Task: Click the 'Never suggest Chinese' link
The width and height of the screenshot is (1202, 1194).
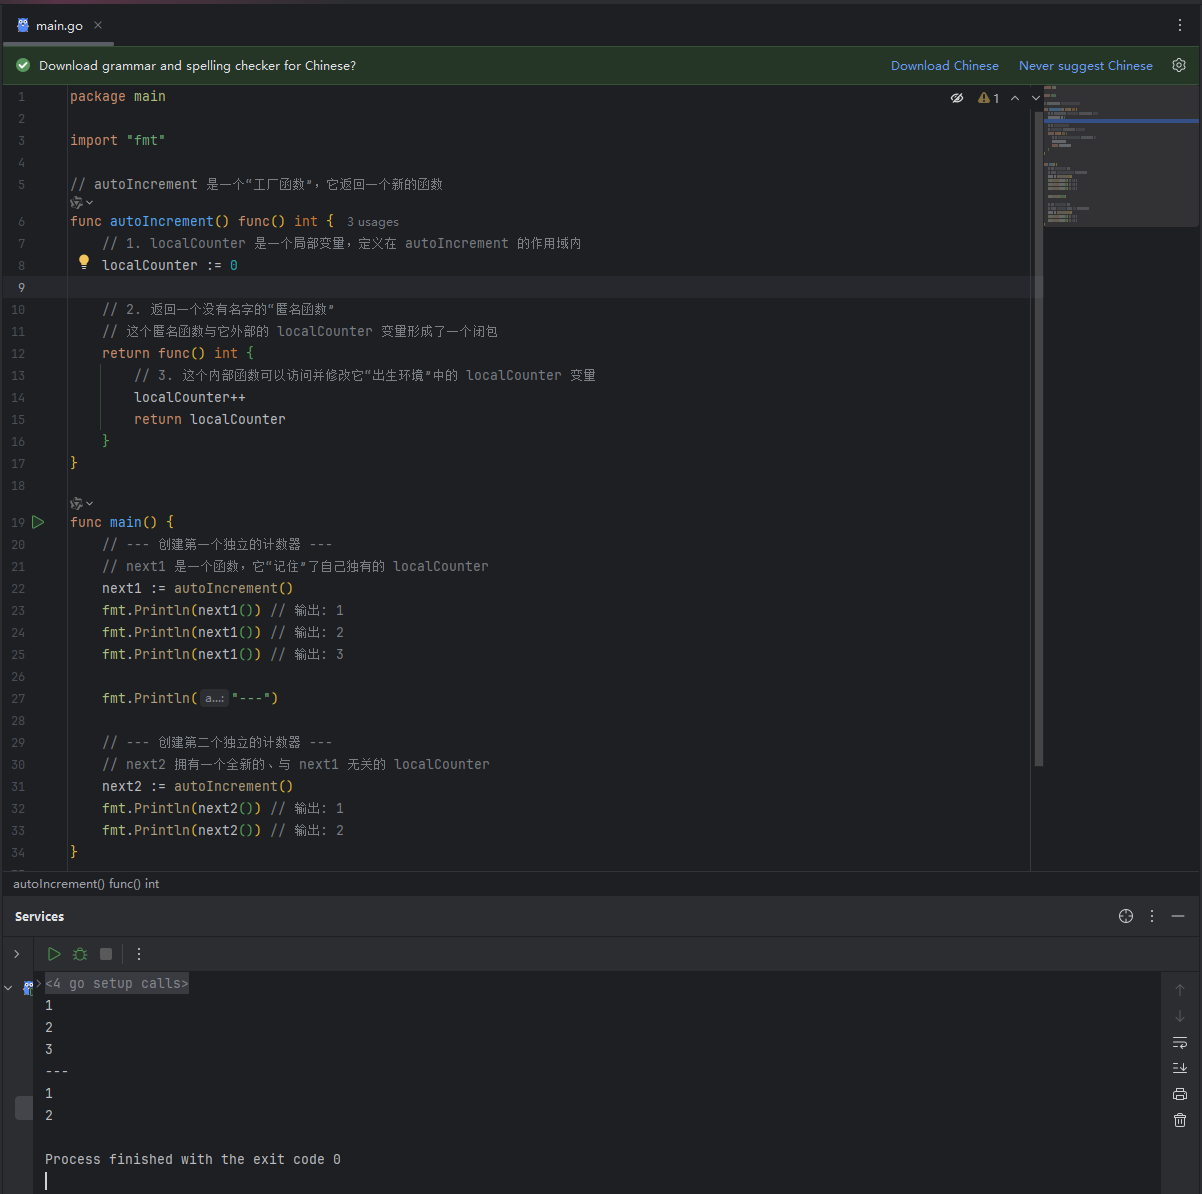Action: tap(1085, 66)
